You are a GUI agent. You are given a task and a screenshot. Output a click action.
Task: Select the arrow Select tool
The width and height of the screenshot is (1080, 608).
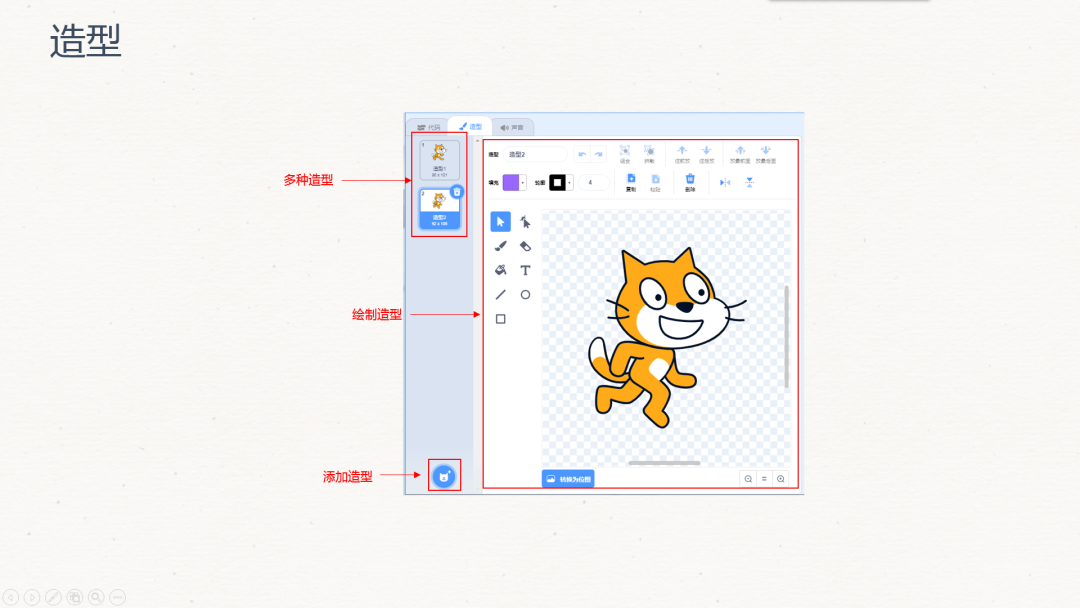point(501,222)
